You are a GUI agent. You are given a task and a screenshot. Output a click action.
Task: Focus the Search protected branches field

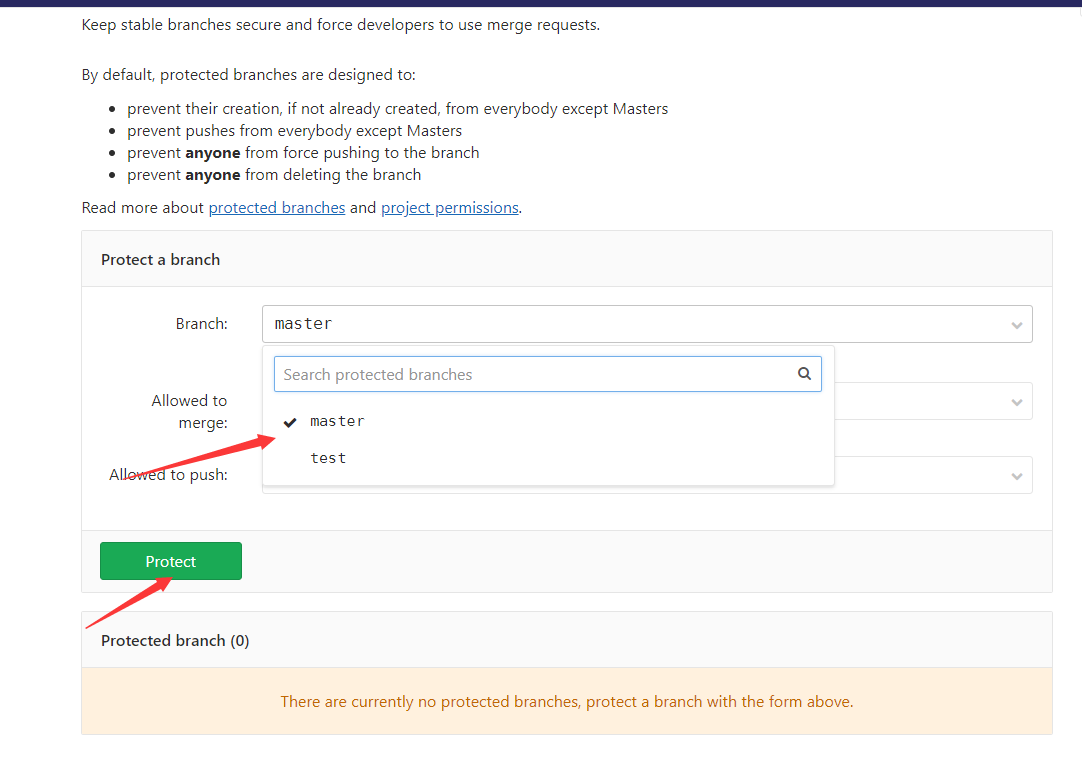(530, 374)
